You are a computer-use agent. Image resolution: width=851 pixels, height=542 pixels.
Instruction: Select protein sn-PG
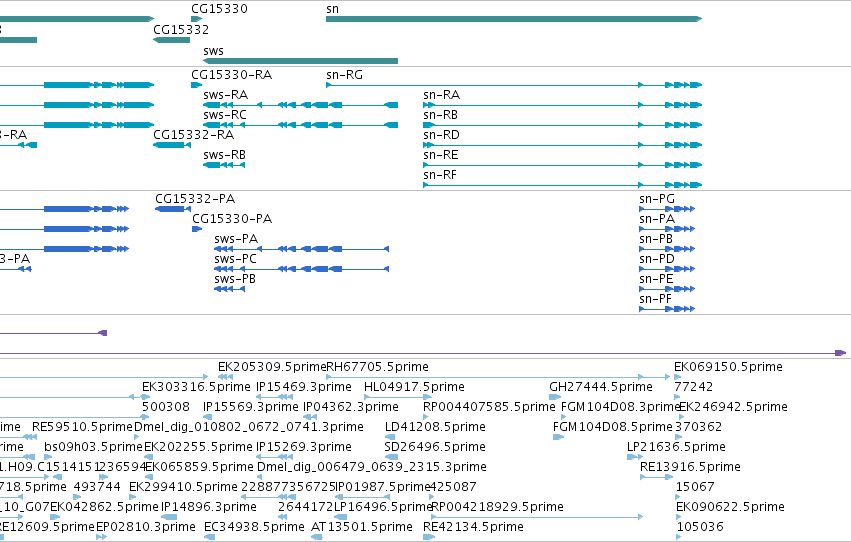pos(667,209)
